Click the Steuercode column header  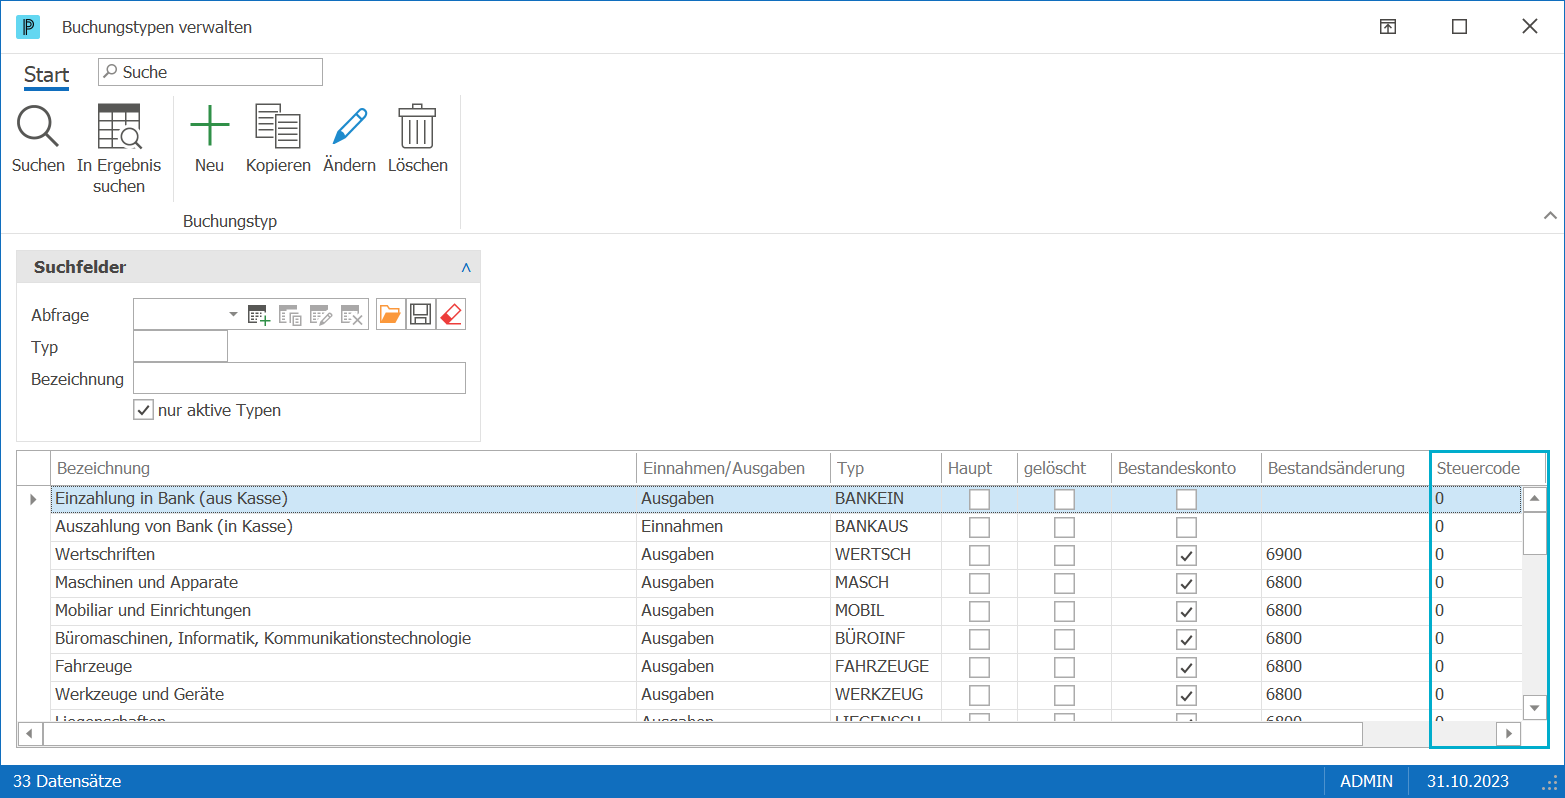1488,468
